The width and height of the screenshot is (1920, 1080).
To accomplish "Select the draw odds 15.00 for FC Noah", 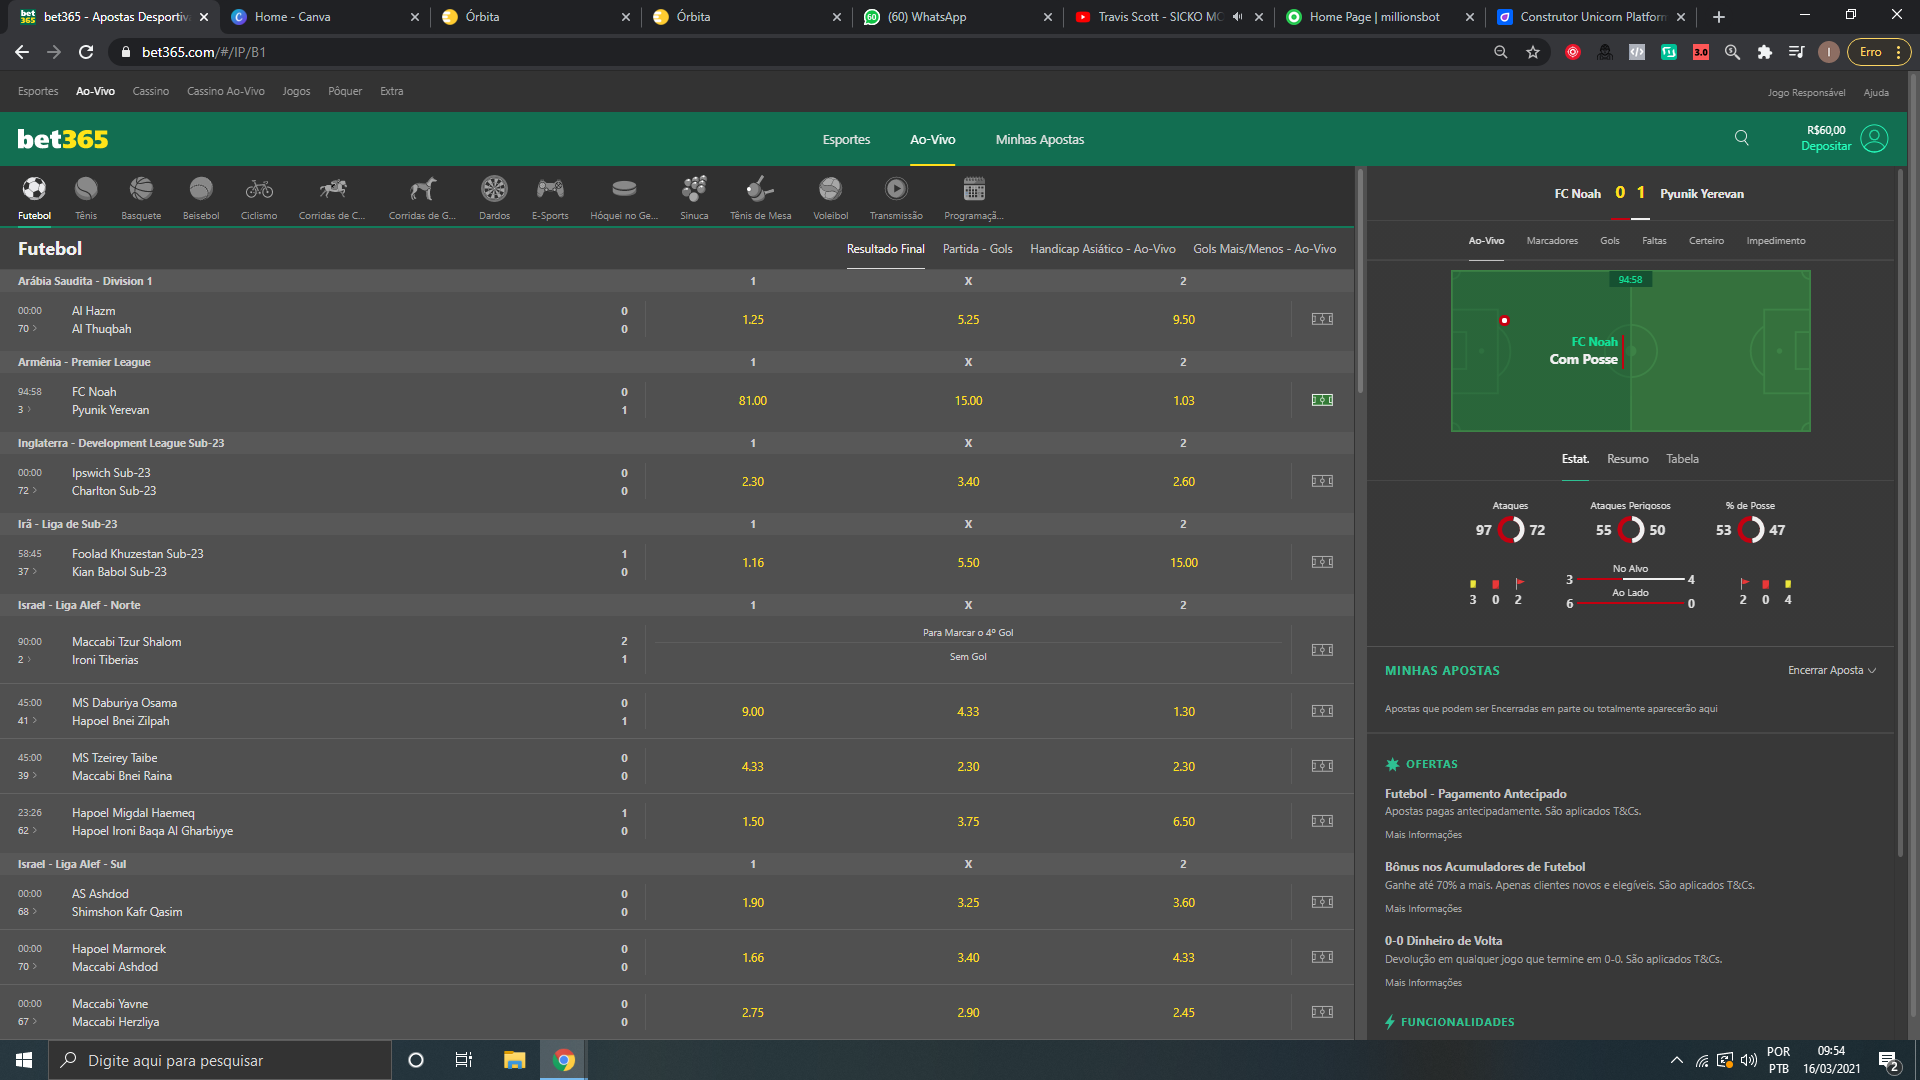I will pos(968,401).
